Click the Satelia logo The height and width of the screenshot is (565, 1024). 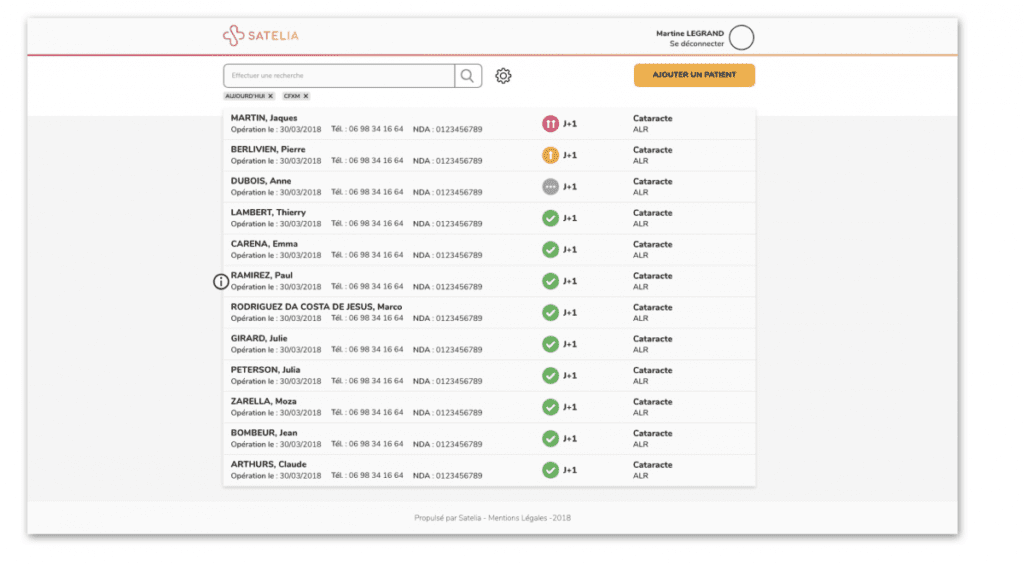click(261, 35)
